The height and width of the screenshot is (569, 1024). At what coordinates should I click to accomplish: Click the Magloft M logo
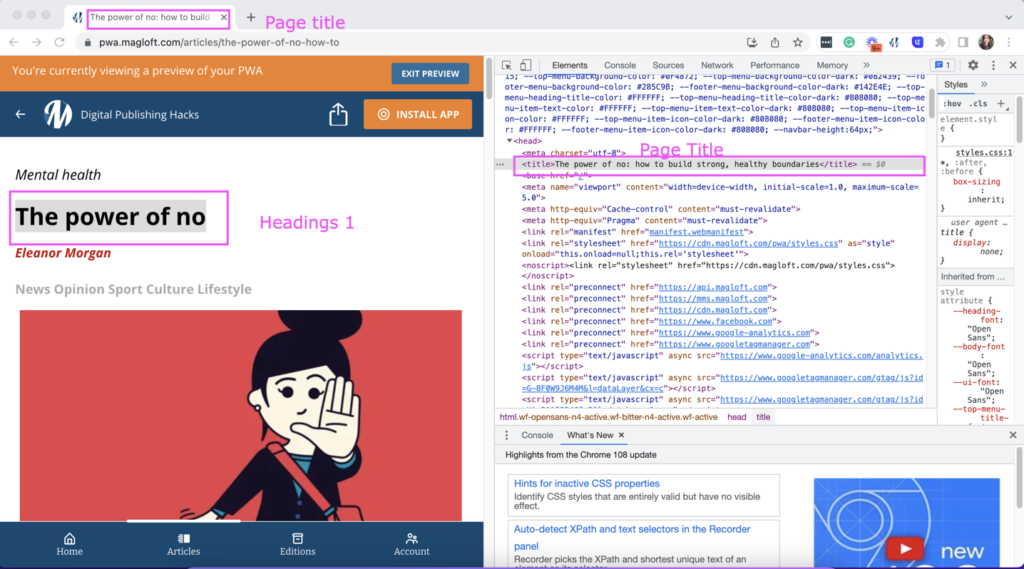(57, 114)
